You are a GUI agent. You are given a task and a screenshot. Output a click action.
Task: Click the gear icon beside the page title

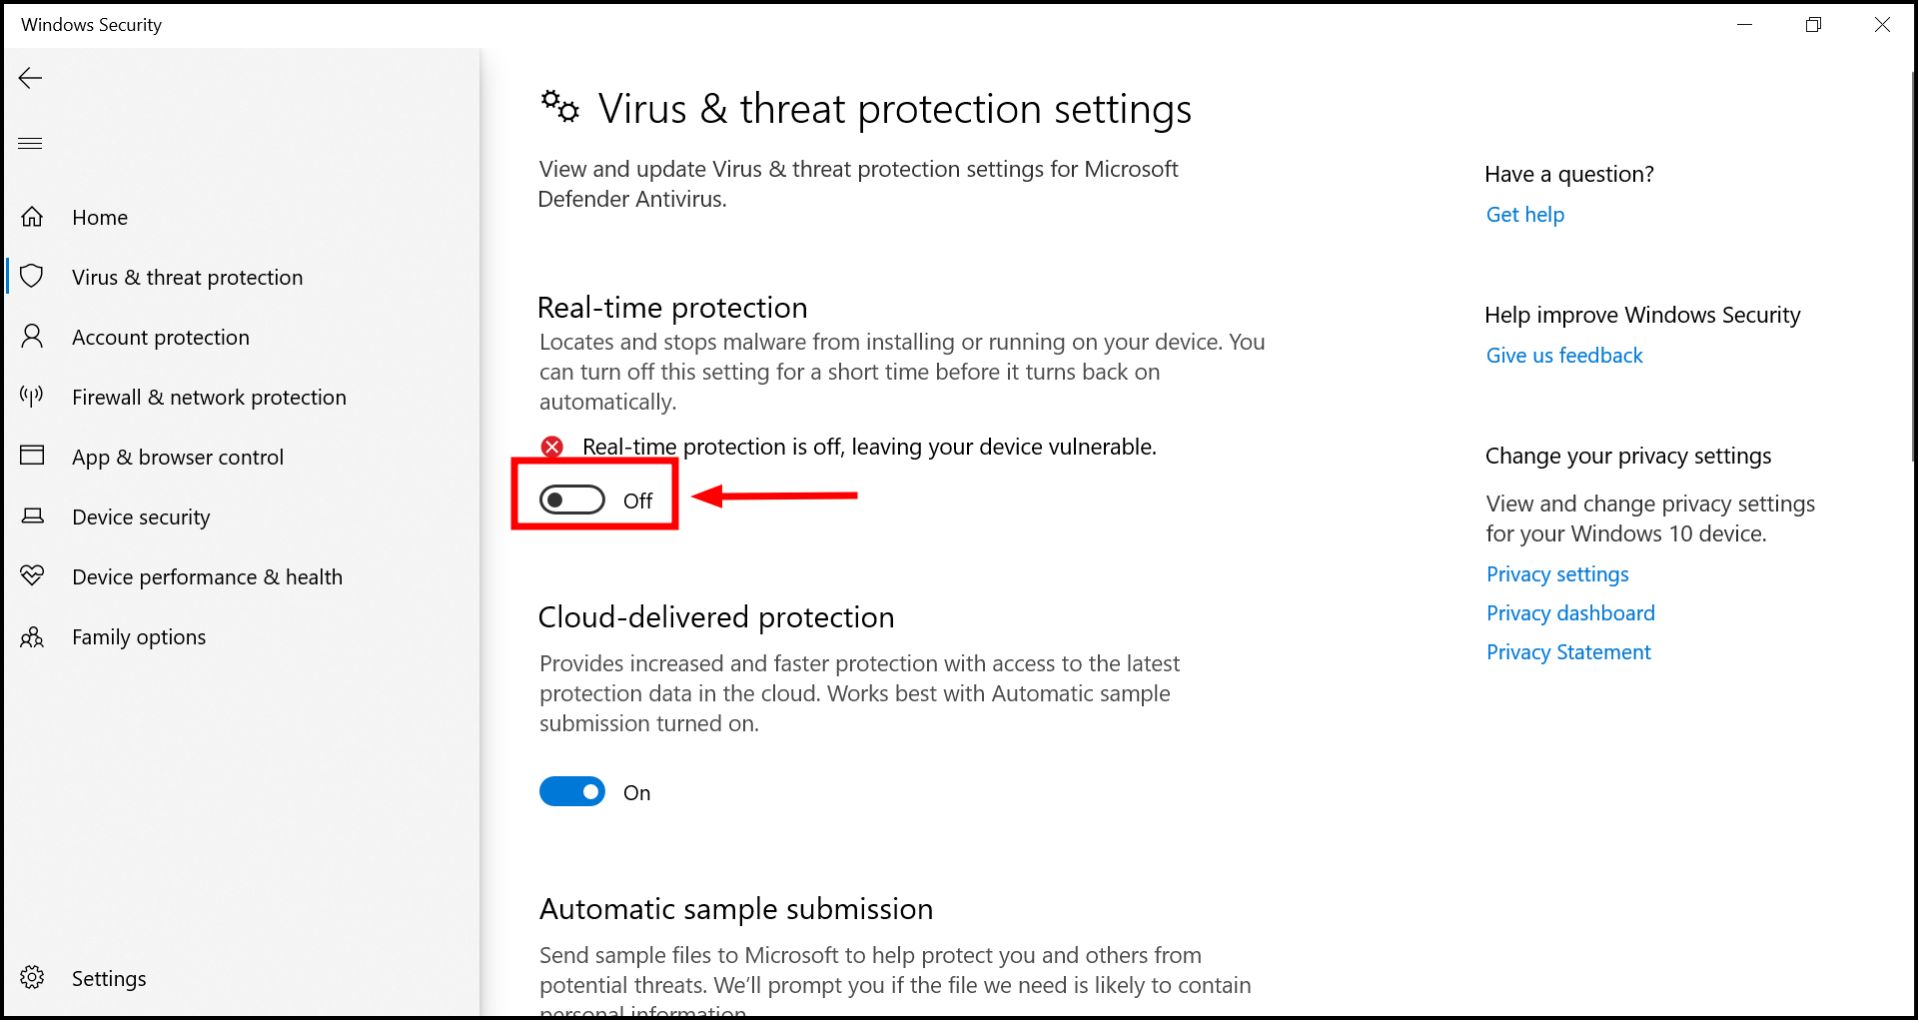tap(559, 107)
